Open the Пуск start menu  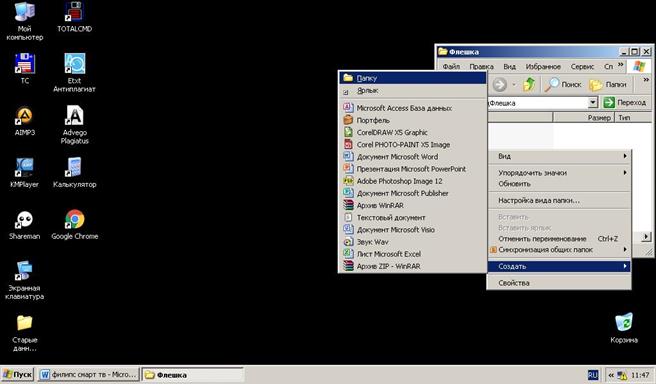coord(18,374)
